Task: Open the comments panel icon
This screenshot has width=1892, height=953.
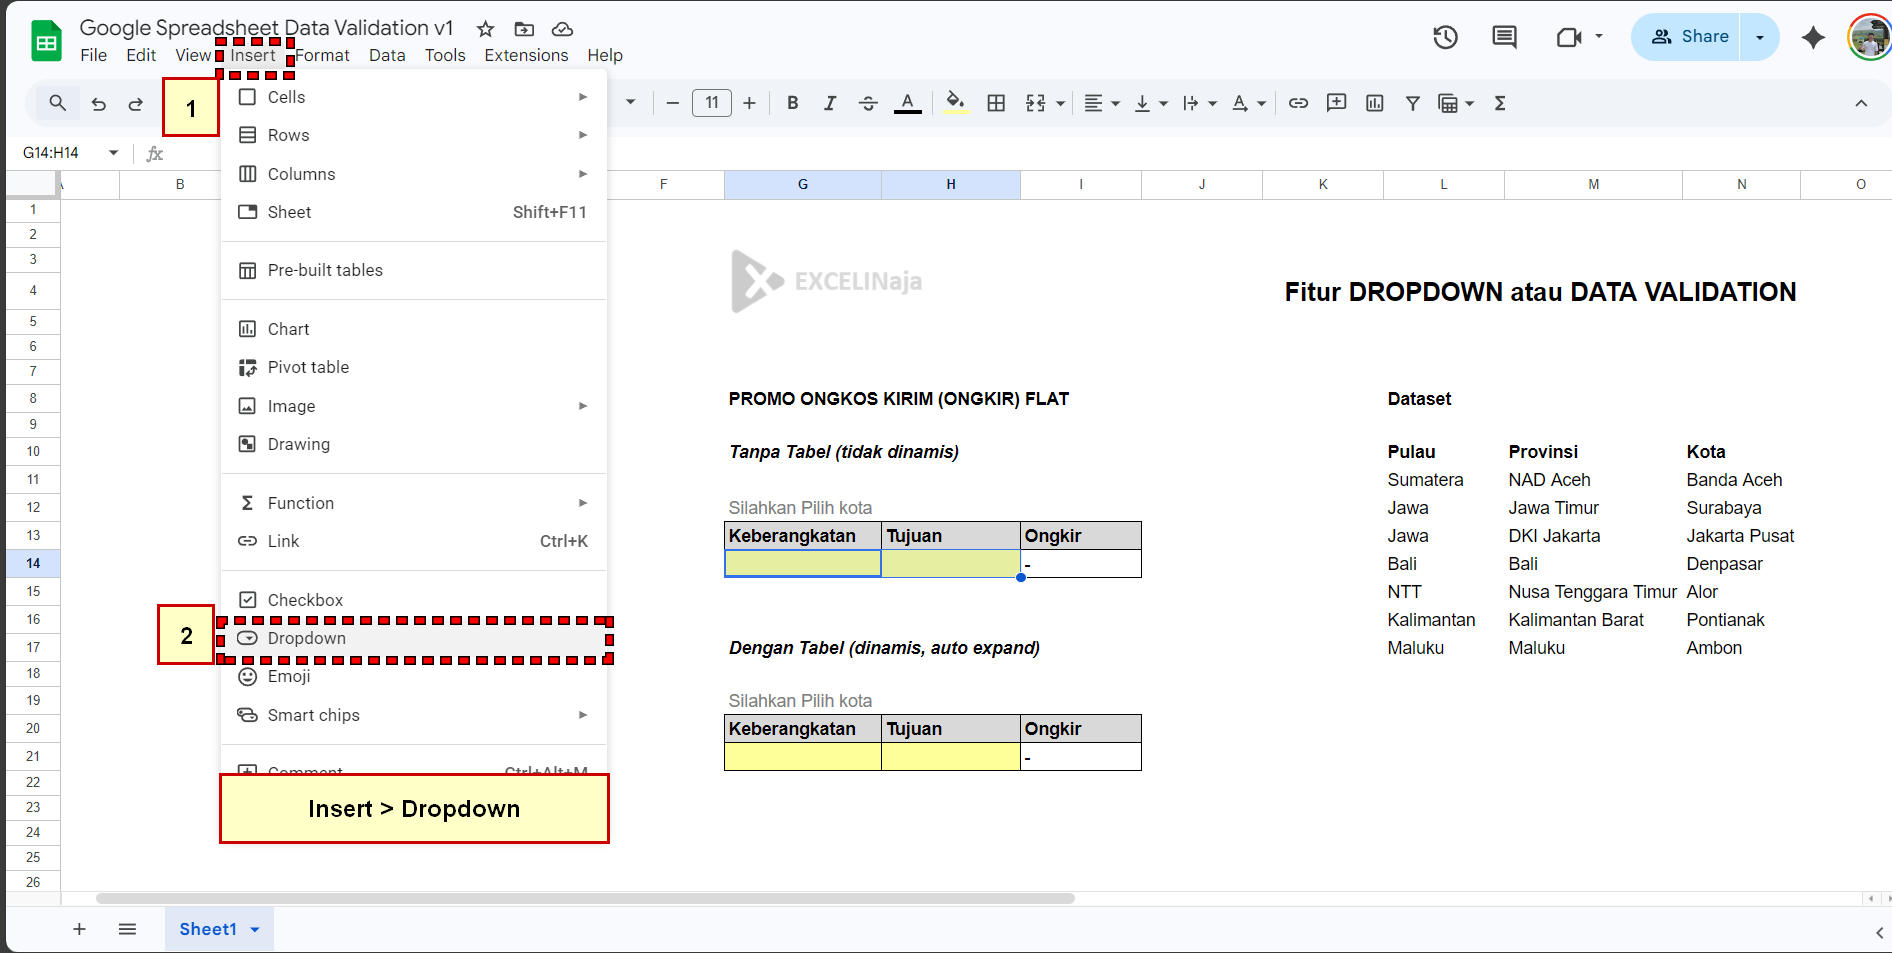Action: (x=1504, y=37)
